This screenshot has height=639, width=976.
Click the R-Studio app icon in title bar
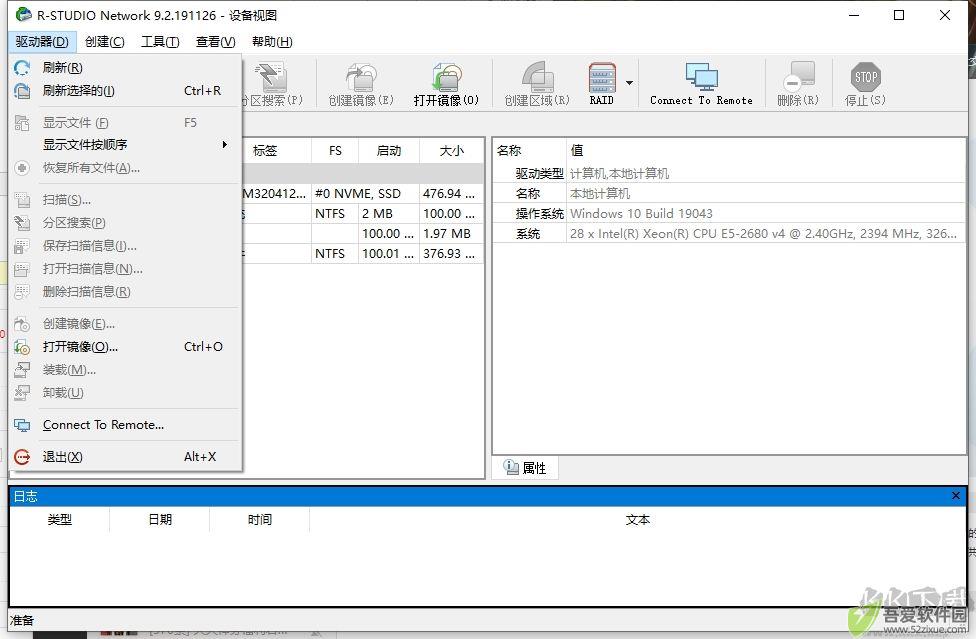24,14
